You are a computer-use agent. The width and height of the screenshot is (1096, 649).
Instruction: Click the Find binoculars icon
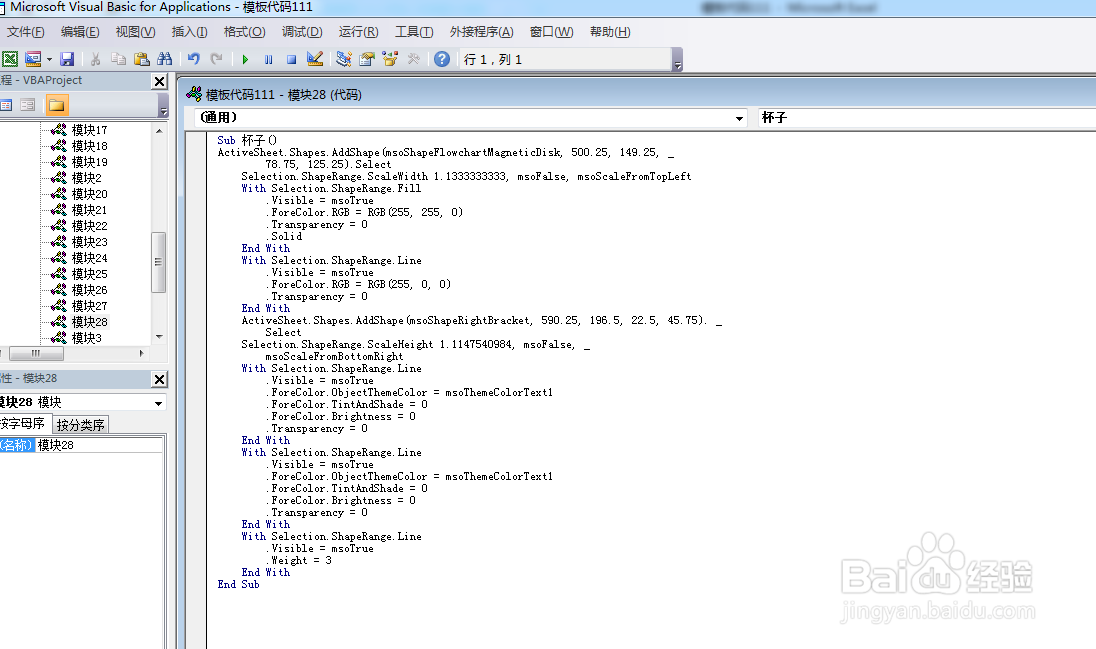point(165,59)
